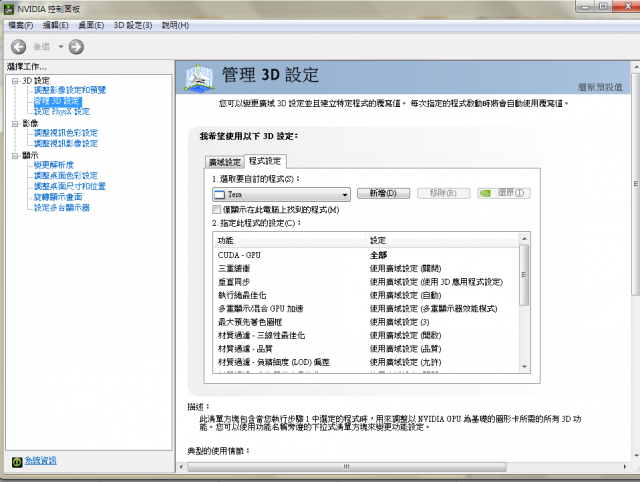
Task: Click the 新增(D) button
Action: click(383, 193)
